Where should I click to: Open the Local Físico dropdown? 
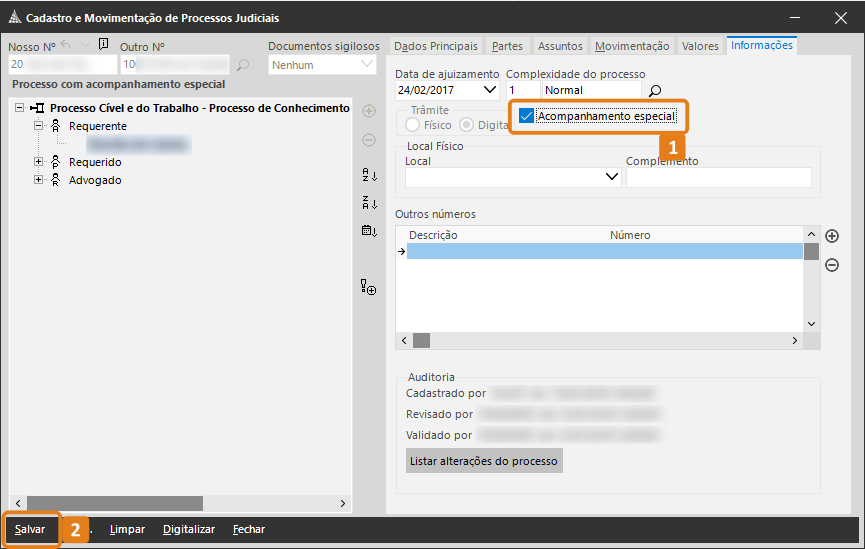point(613,177)
